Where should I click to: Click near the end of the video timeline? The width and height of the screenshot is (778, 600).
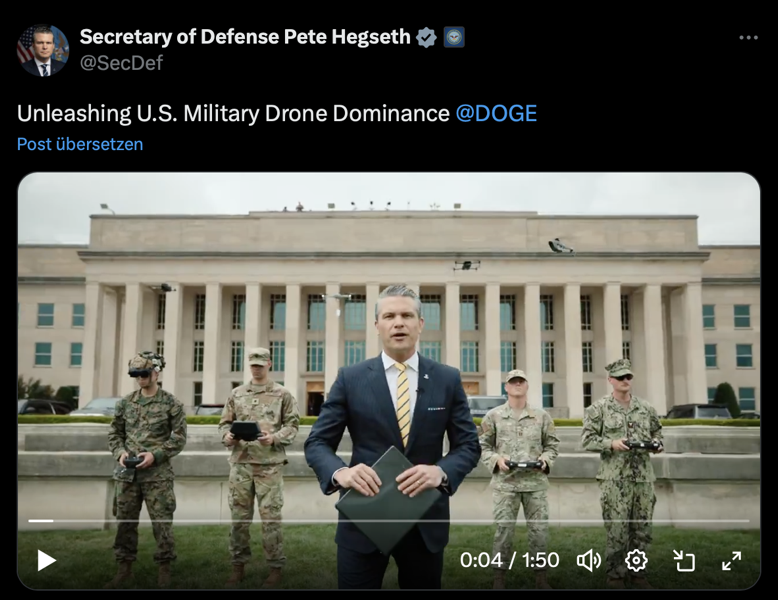pyautogui.click(x=739, y=521)
